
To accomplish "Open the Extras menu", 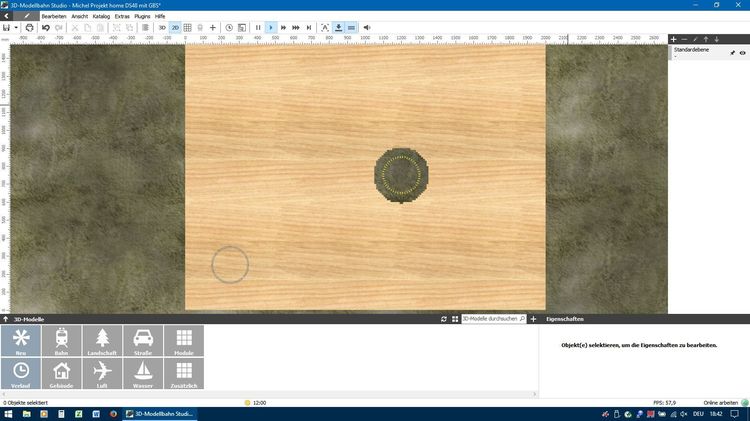I will tap(122, 16).
